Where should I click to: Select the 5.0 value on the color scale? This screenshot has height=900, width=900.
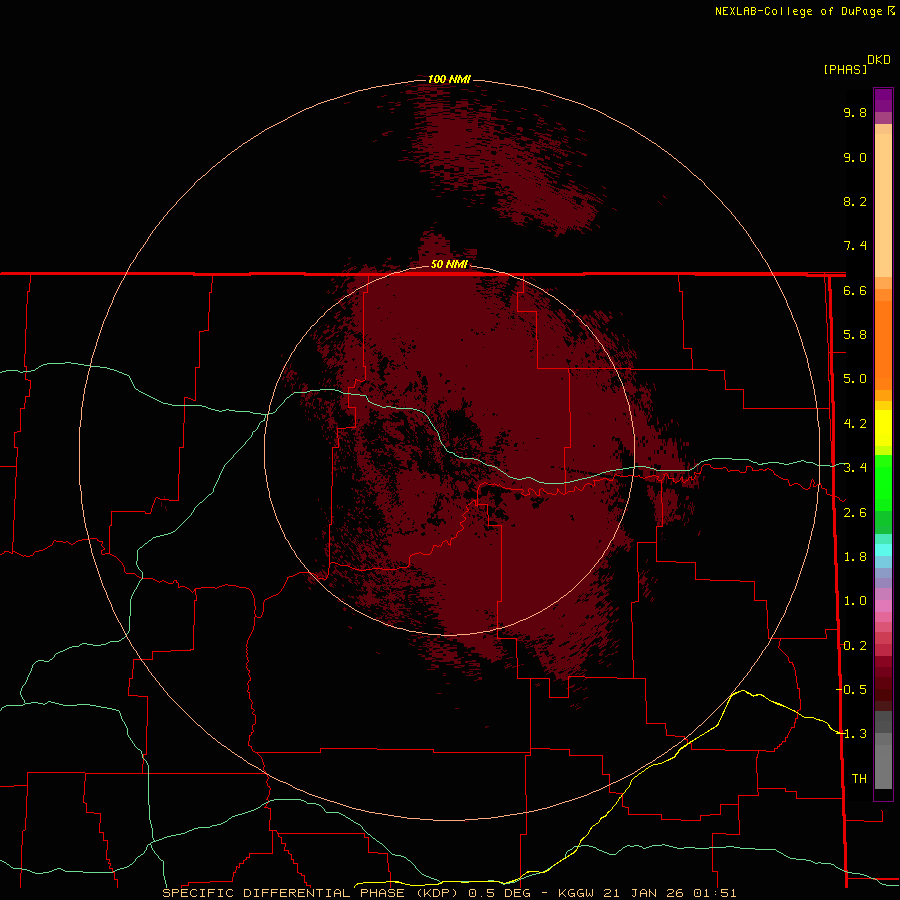855,379
